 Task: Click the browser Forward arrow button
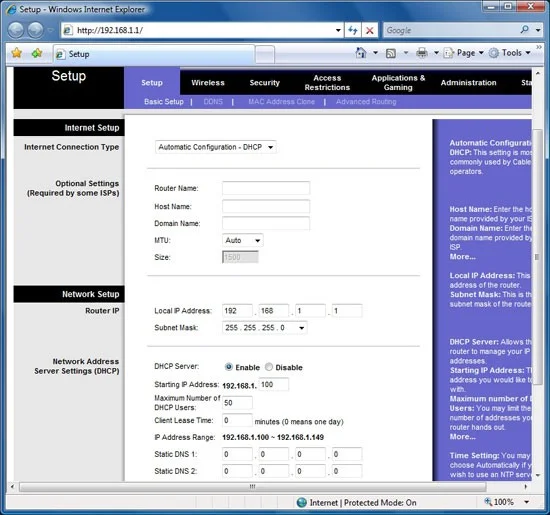(x=35, y=30)
